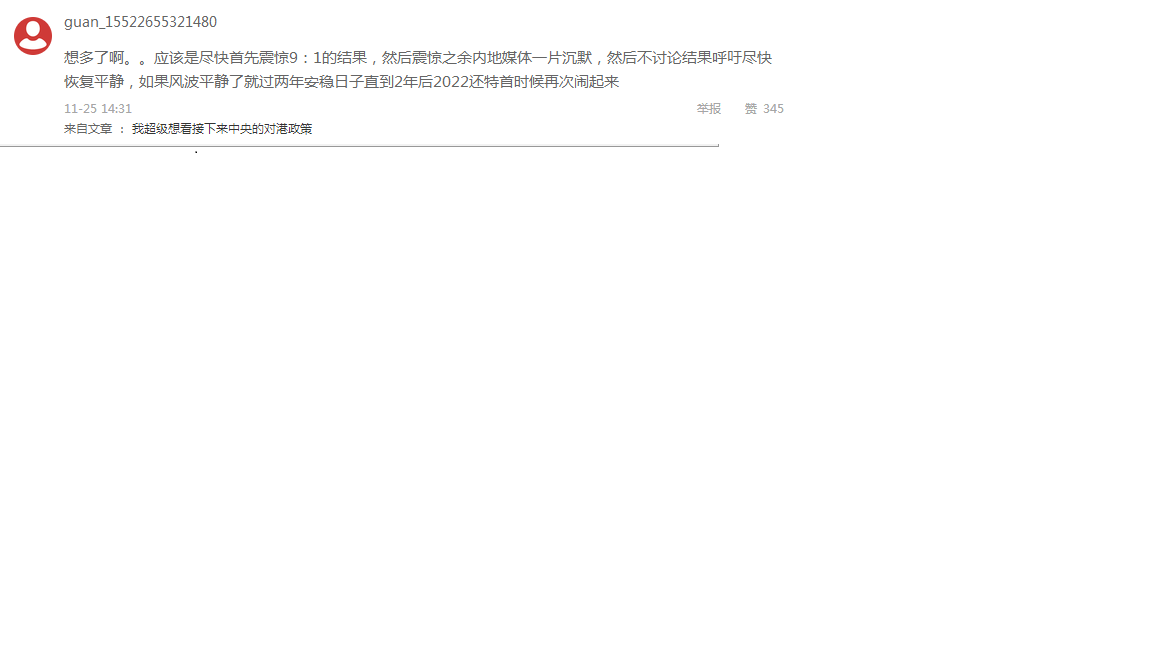Click comment line starting 恢复平静

[342, 82]
